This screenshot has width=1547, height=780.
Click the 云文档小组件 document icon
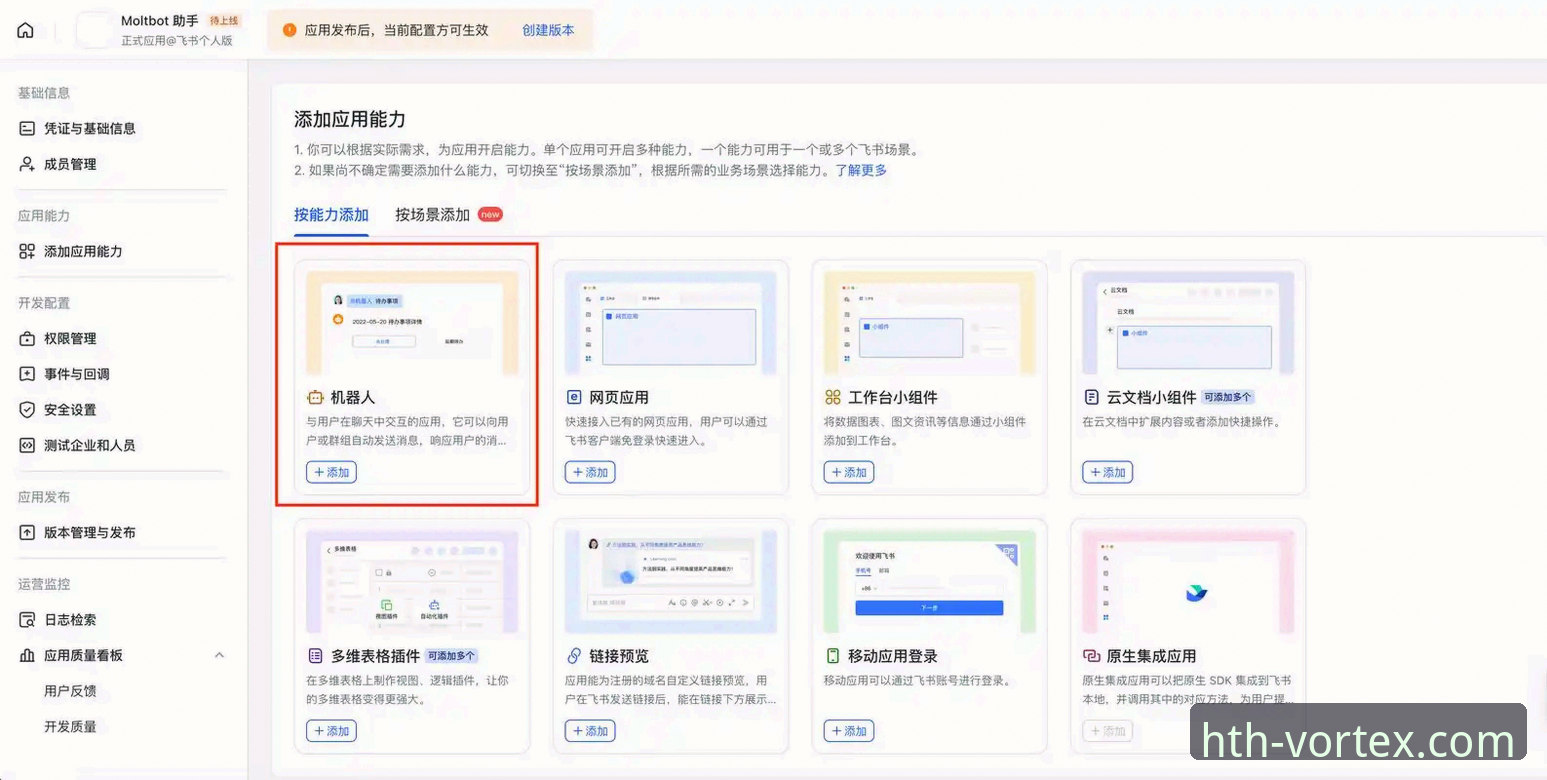coord(1091,397)
